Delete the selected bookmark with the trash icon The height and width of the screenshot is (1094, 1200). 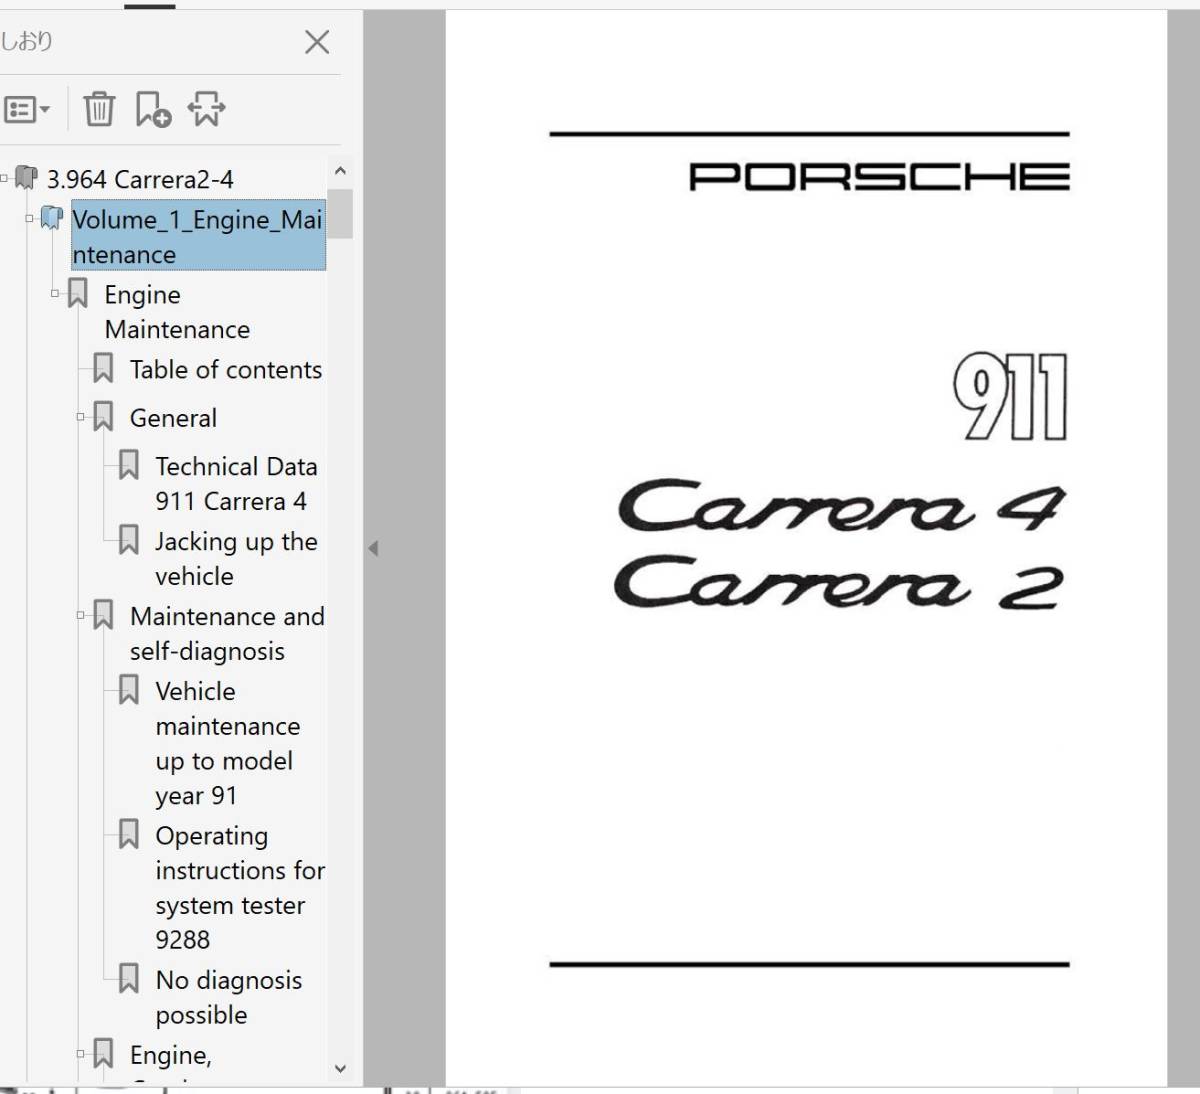99,109
